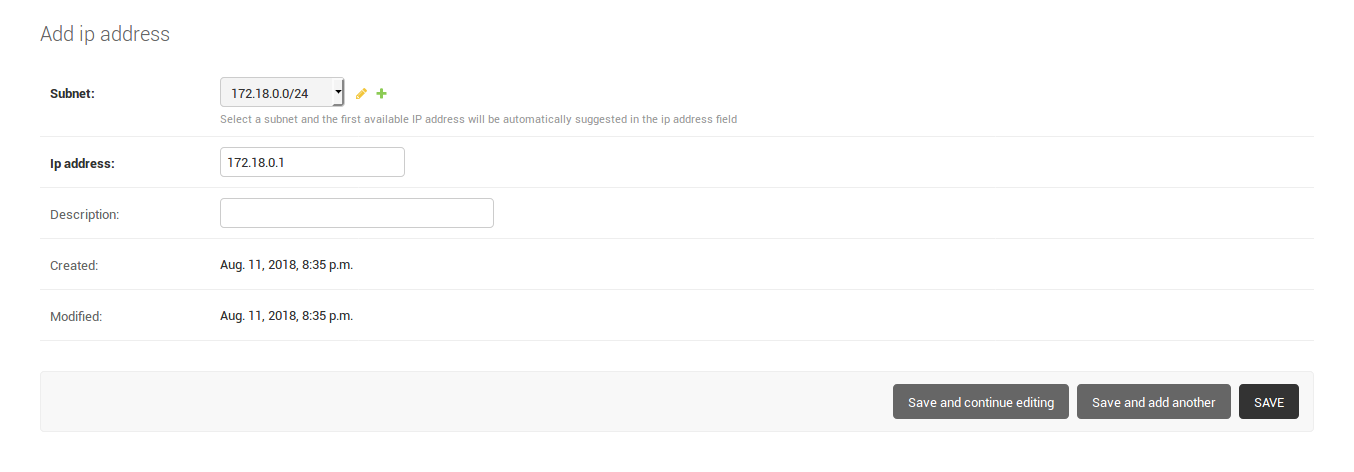Click Save and add another button
Viewport: 1354px width, 472px height.
1154,402
